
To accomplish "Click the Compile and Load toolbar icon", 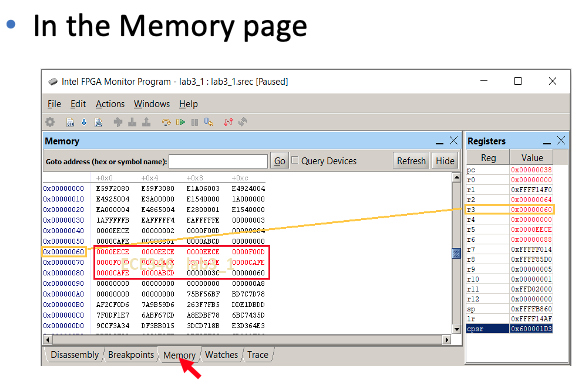I will point(99,122).
